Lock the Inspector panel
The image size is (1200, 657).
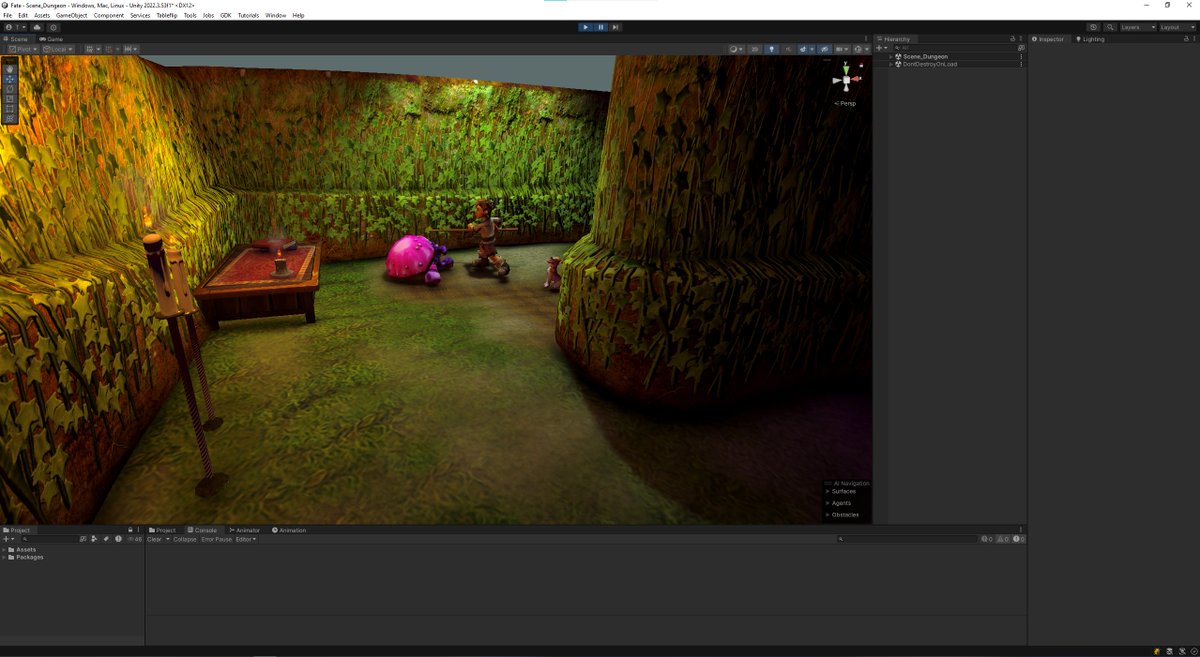(1186, 39)
